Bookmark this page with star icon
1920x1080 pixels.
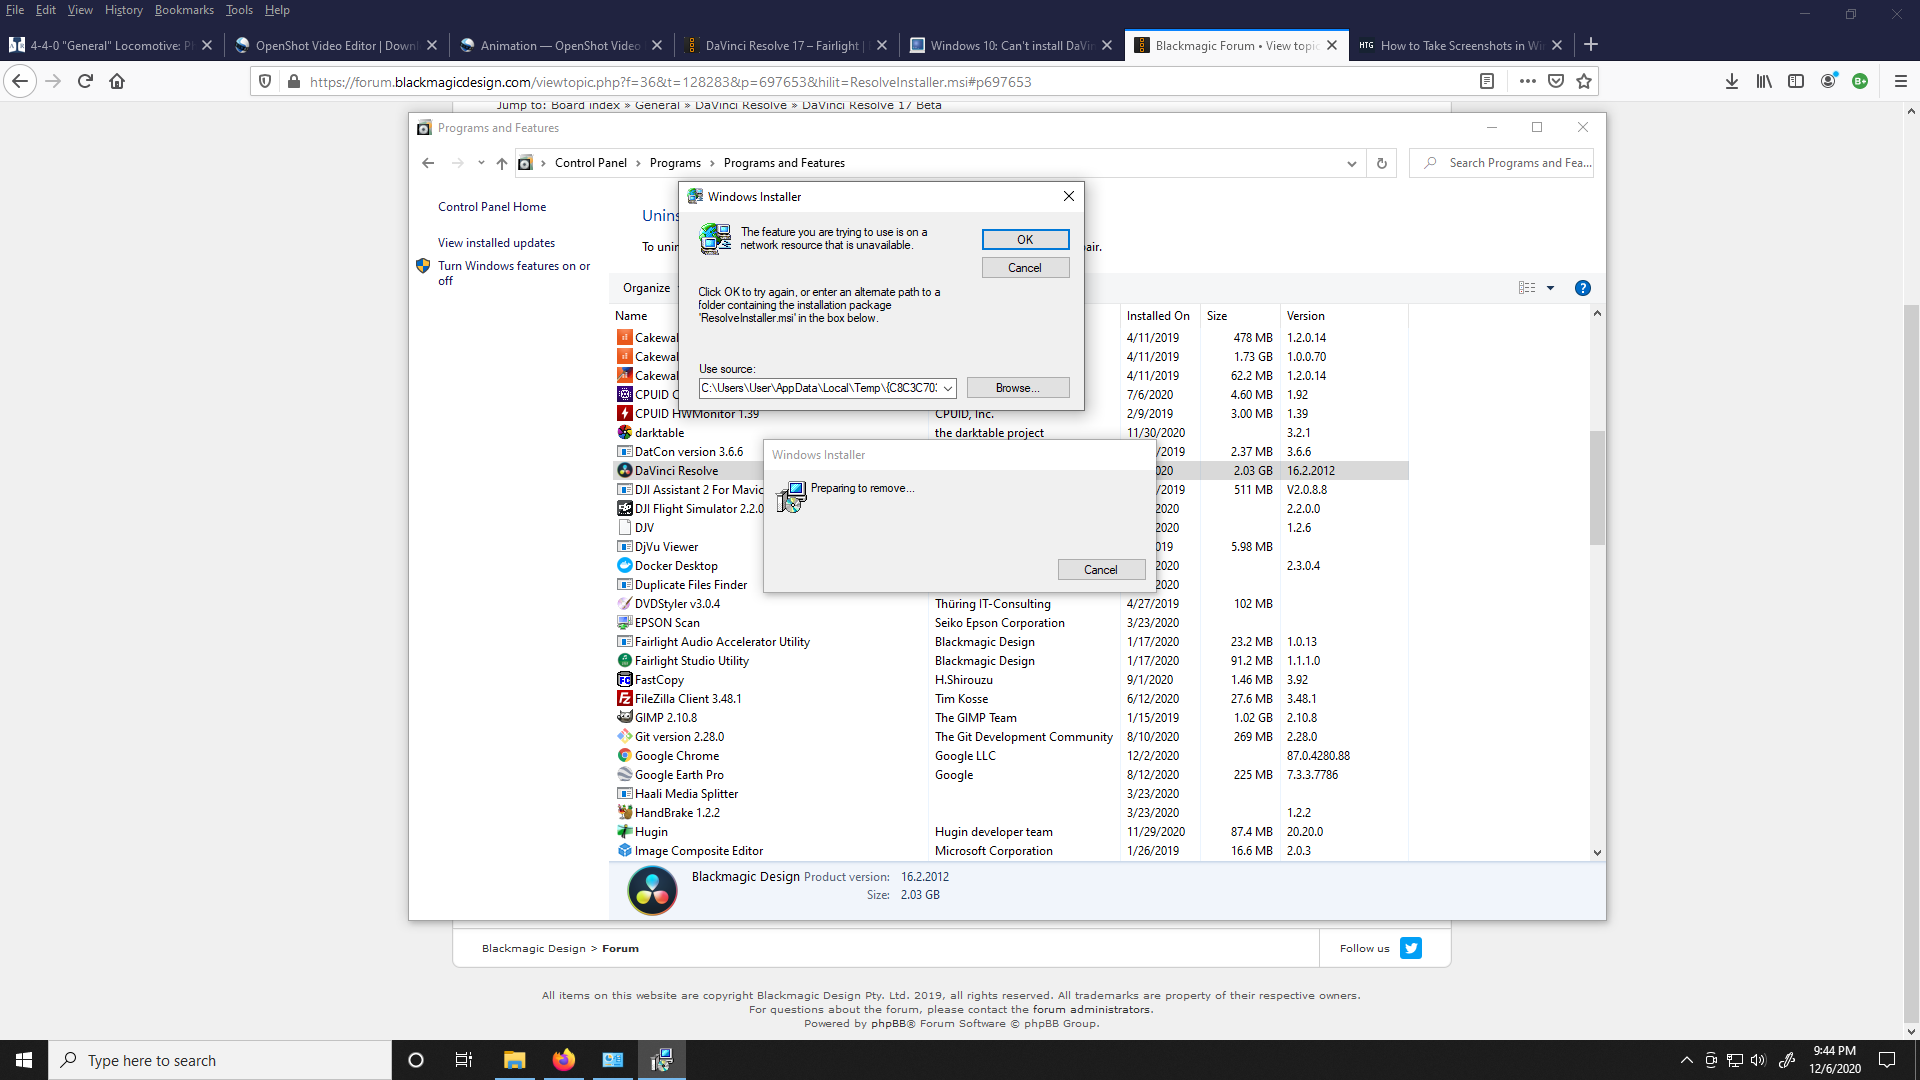[1584, 82]
